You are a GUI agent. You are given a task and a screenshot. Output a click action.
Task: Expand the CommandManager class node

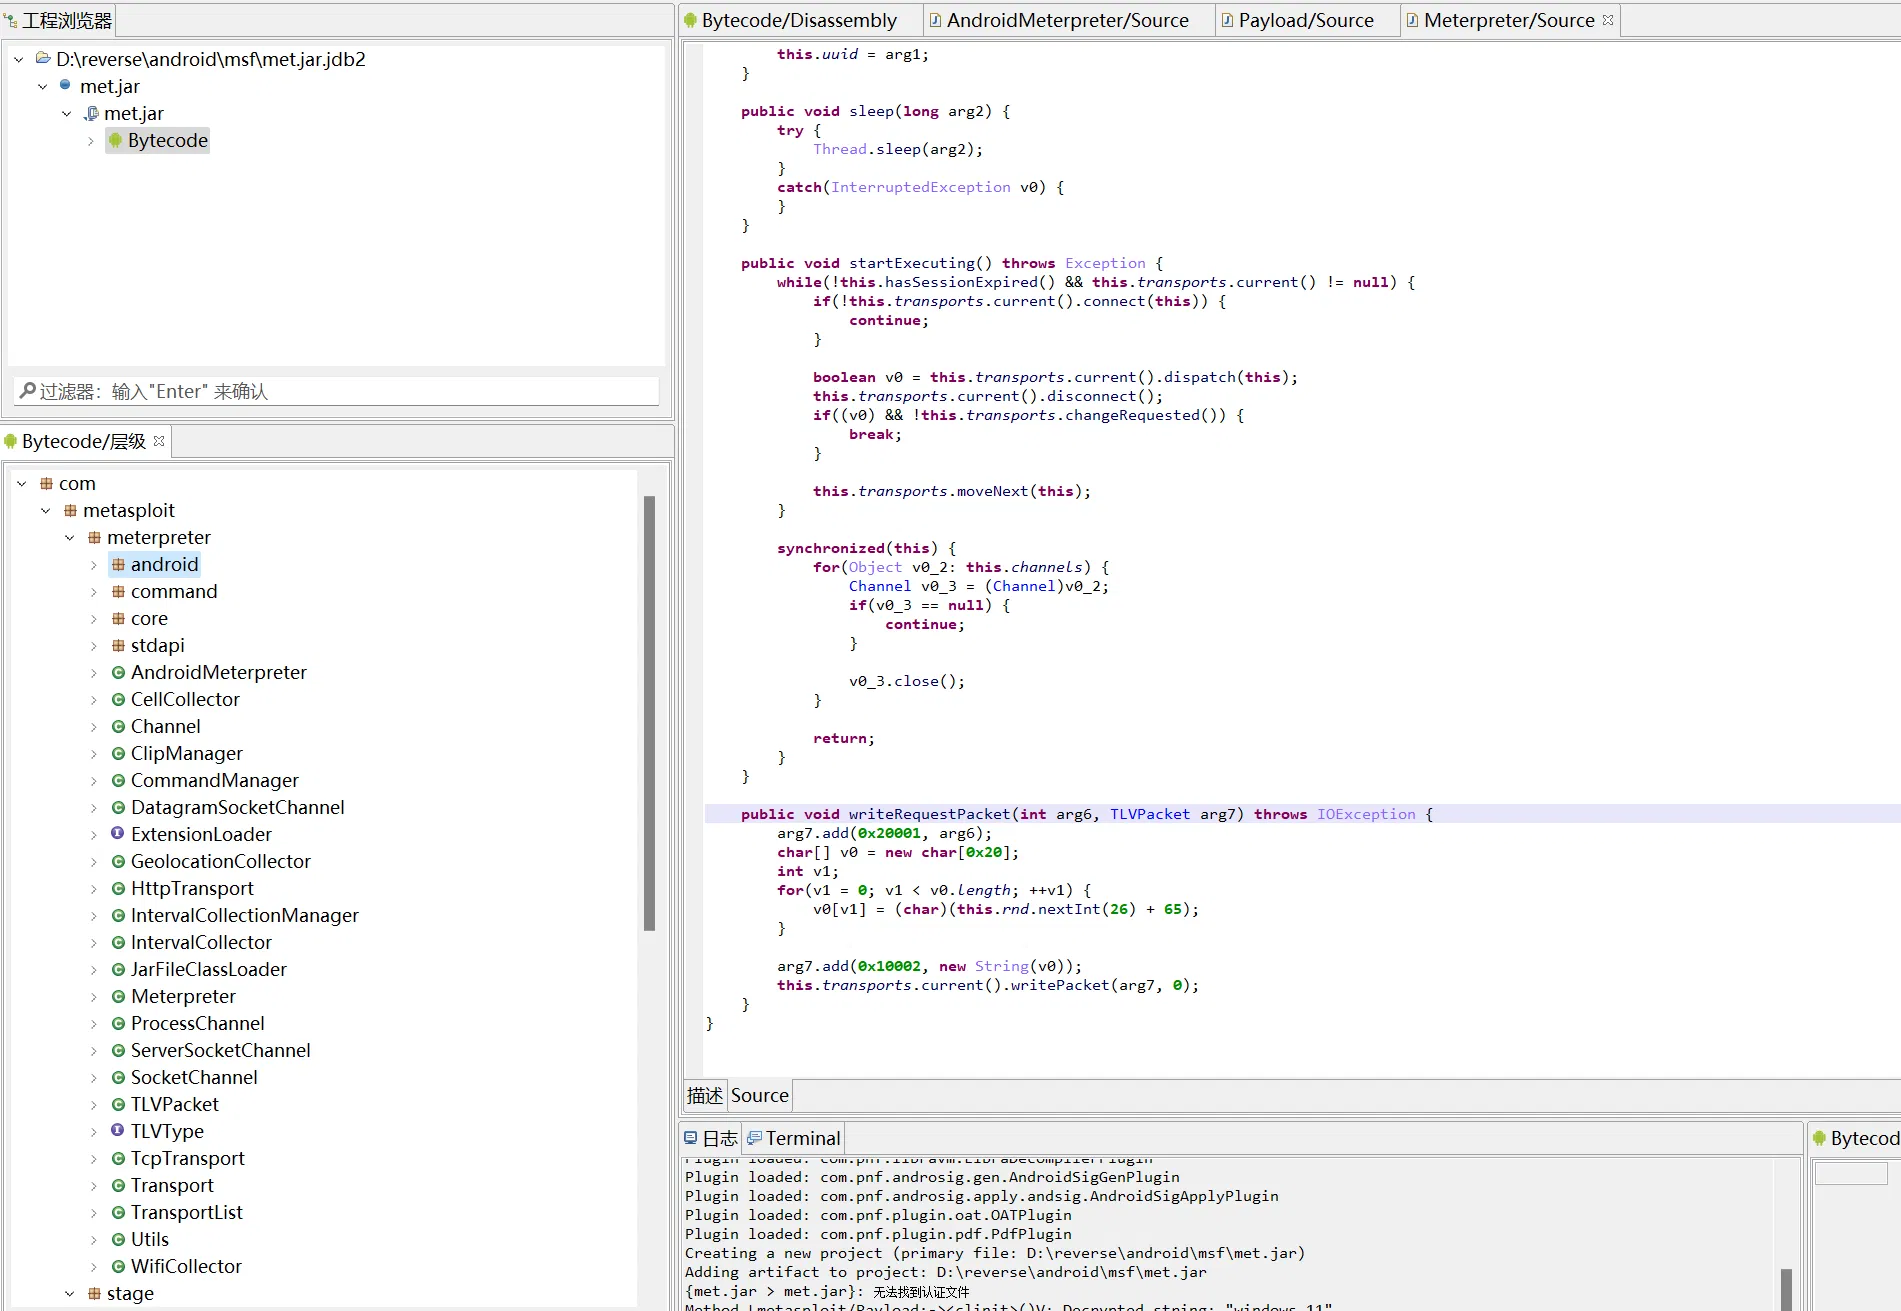pos(94,781)
